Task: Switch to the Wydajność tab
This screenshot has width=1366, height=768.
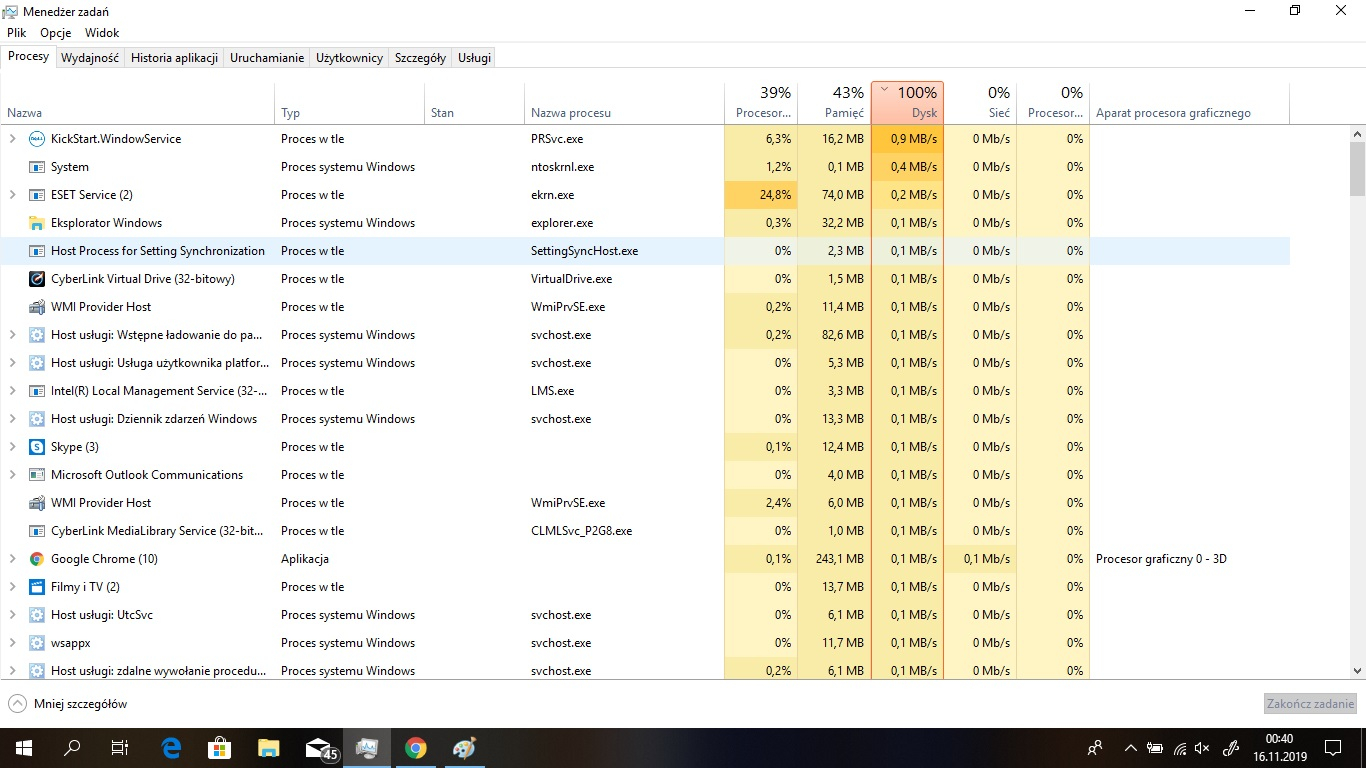Action: (90, 58)
